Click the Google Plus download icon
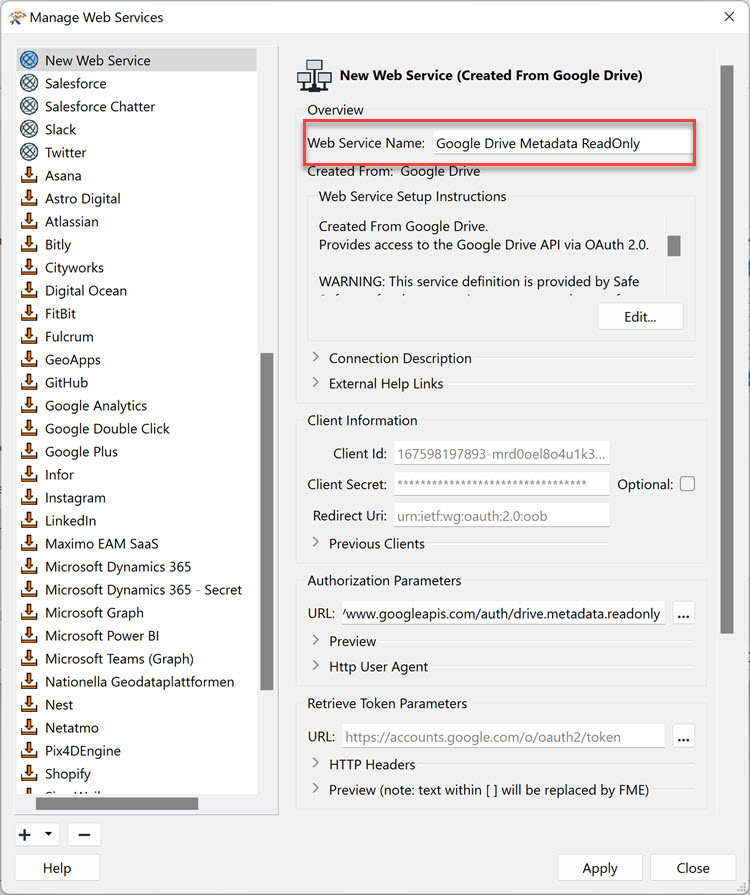 pyautogui.click(x=29, y=451)
